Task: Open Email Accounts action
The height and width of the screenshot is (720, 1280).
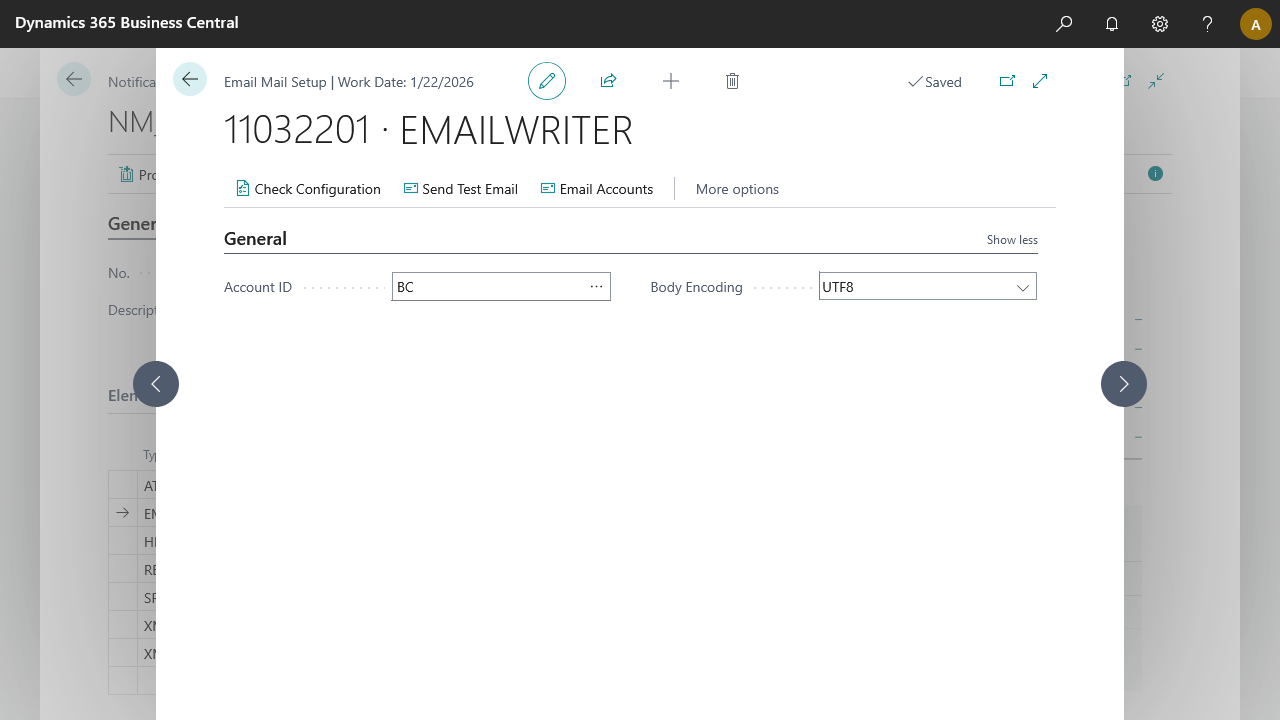Action: [597, 189]
